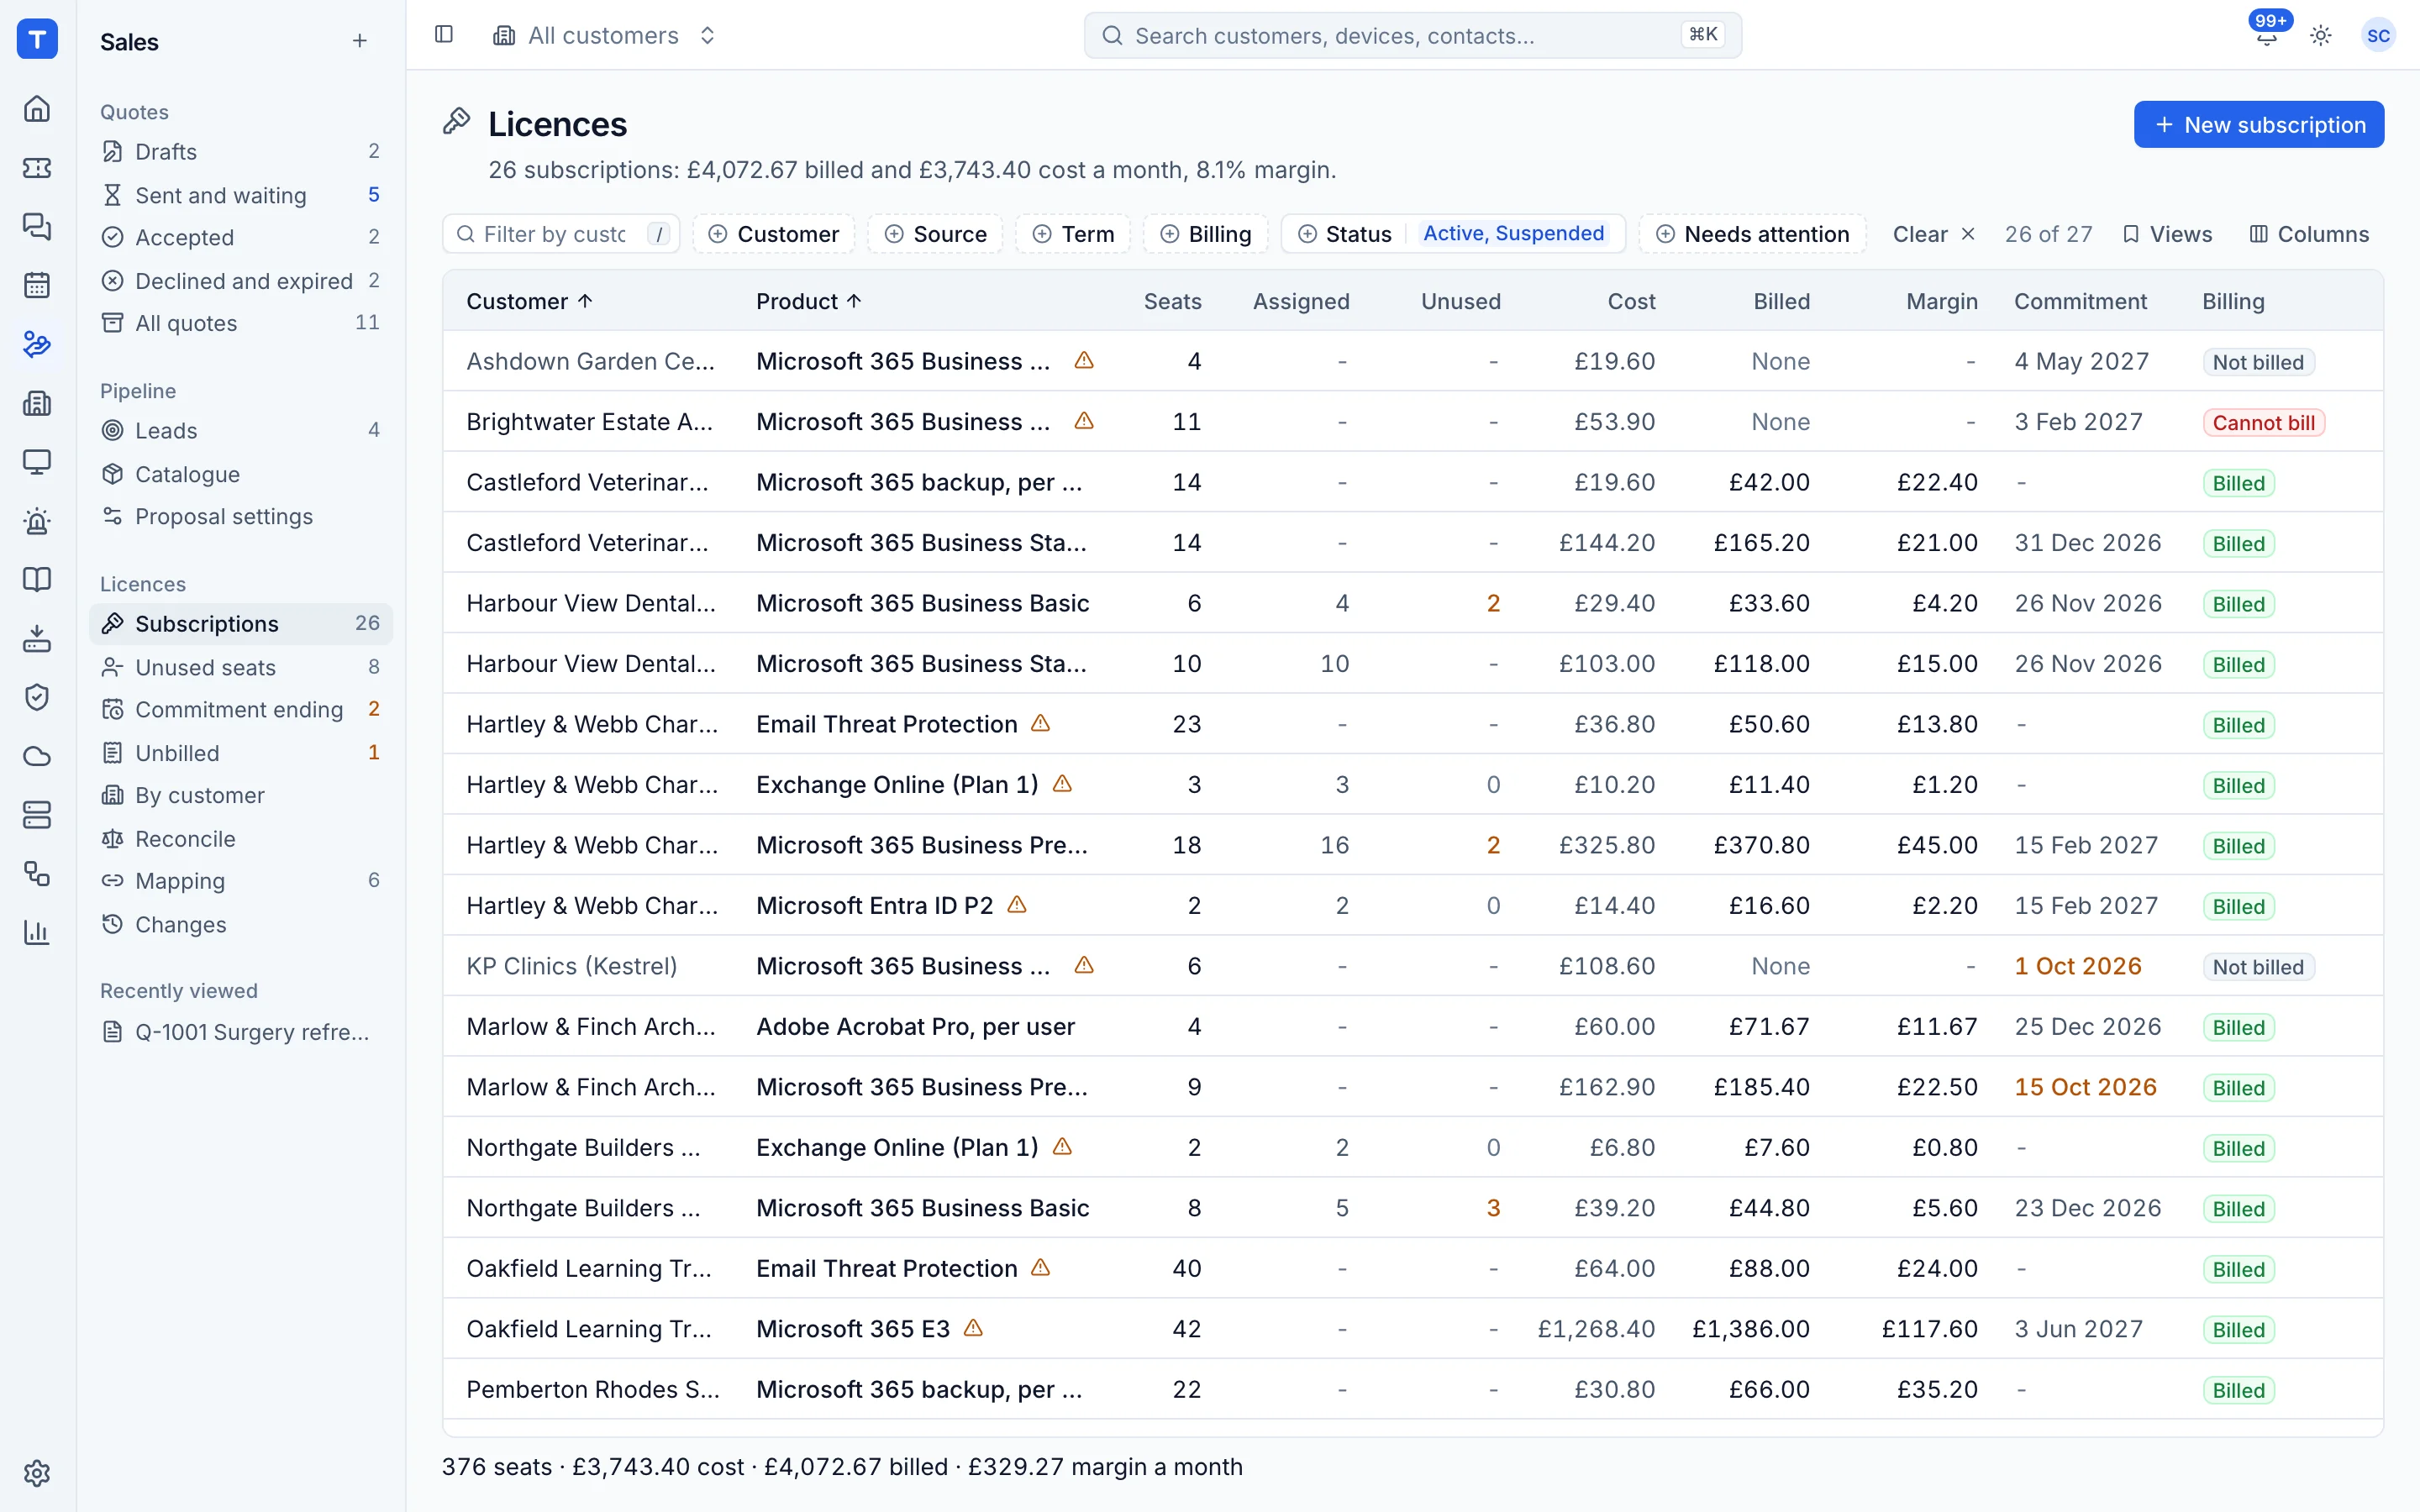Open Leads in Pipeline
The width and height of the screenshot is (2420, 1512).
point(240,430)
